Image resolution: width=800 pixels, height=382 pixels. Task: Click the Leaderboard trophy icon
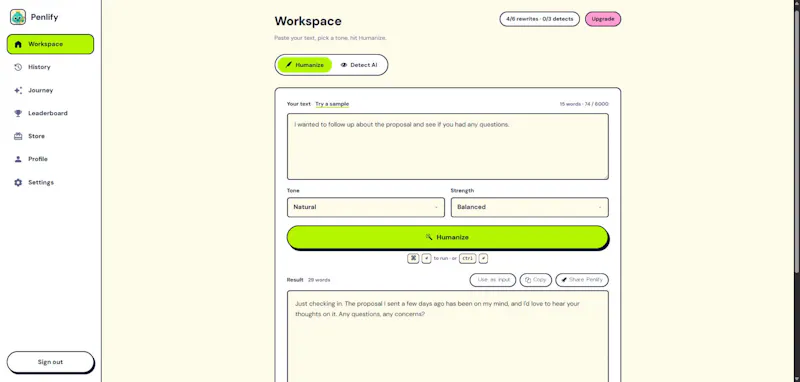coord(18,113)
